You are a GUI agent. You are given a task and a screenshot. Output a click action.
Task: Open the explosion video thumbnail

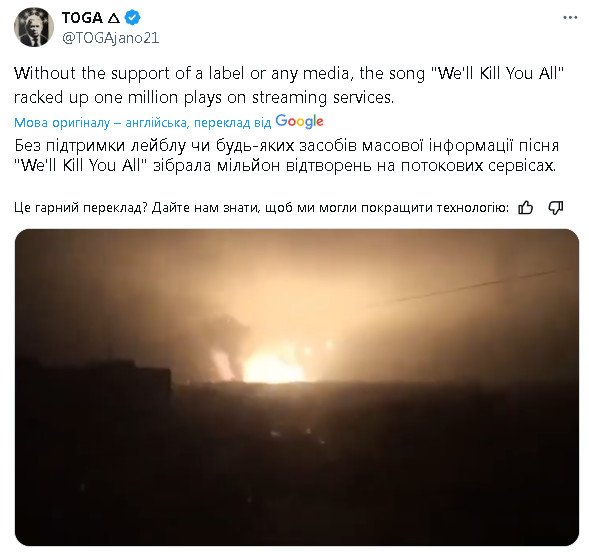297,387
